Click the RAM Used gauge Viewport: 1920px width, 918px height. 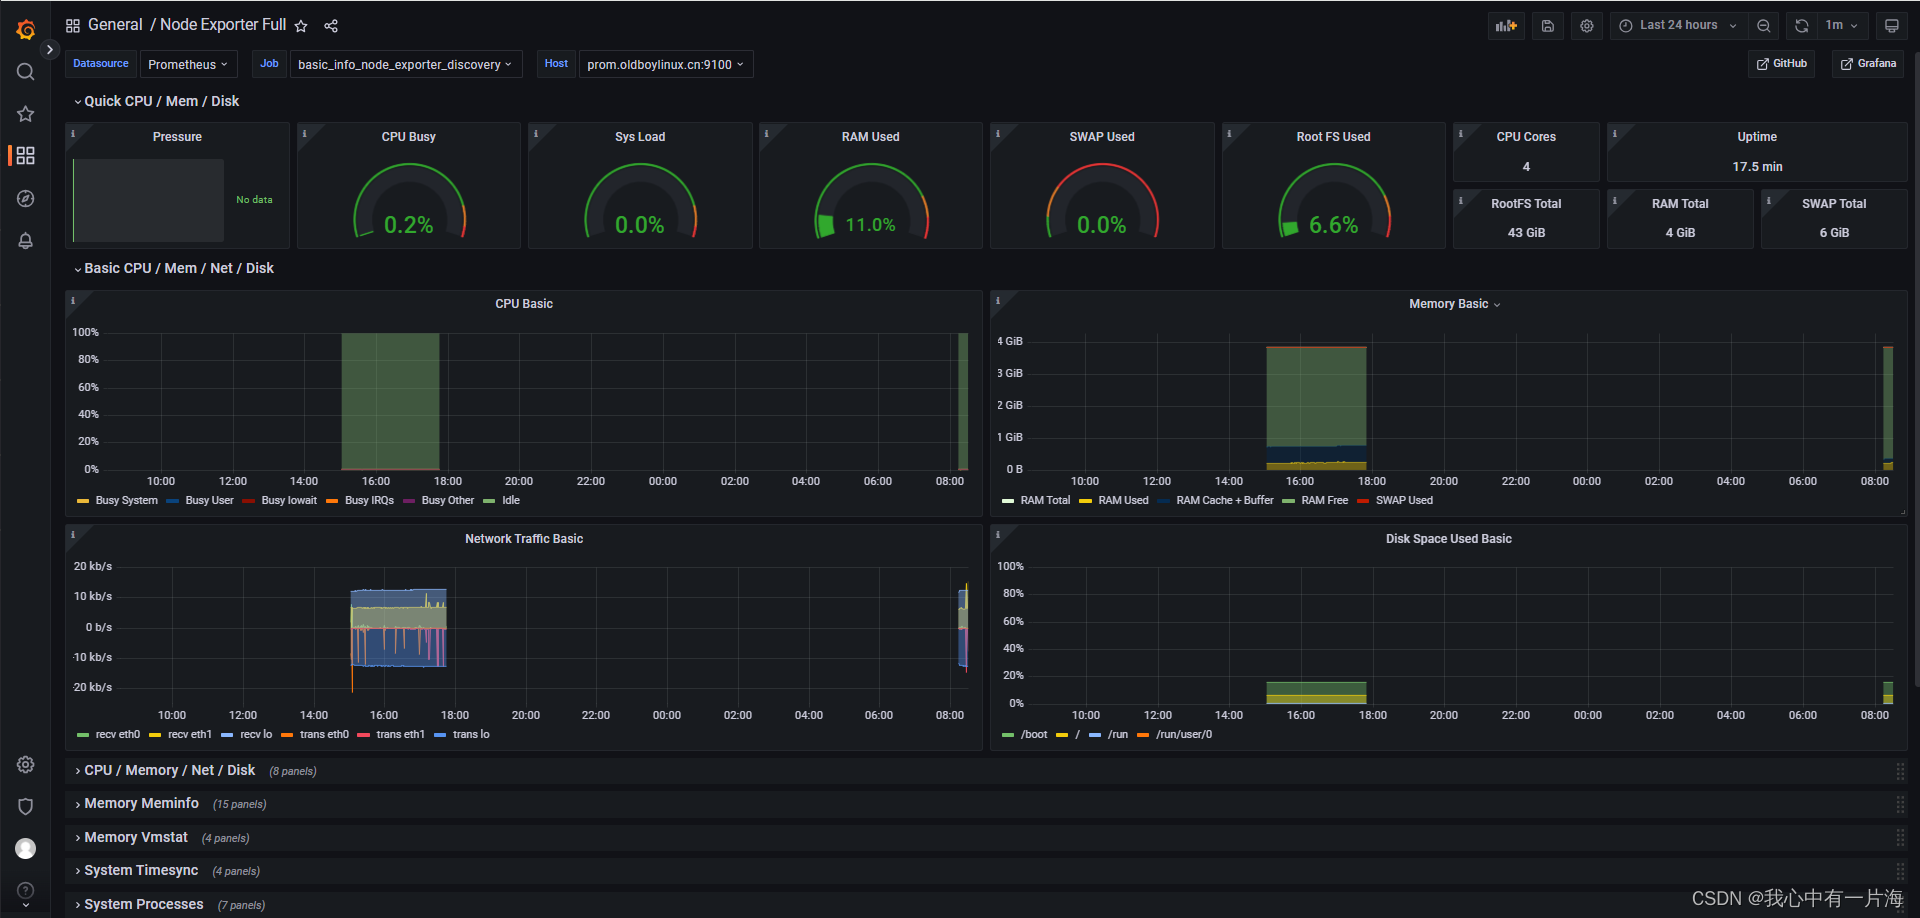tap(871, 202)
